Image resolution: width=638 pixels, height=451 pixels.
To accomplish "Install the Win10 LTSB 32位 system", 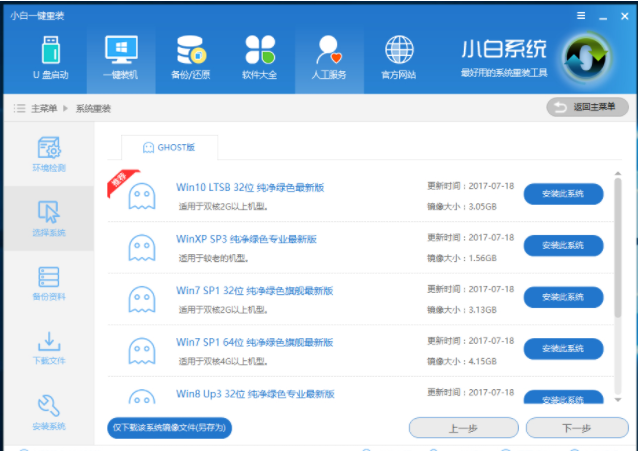I will pyautogui.click(x=563, y=194).
